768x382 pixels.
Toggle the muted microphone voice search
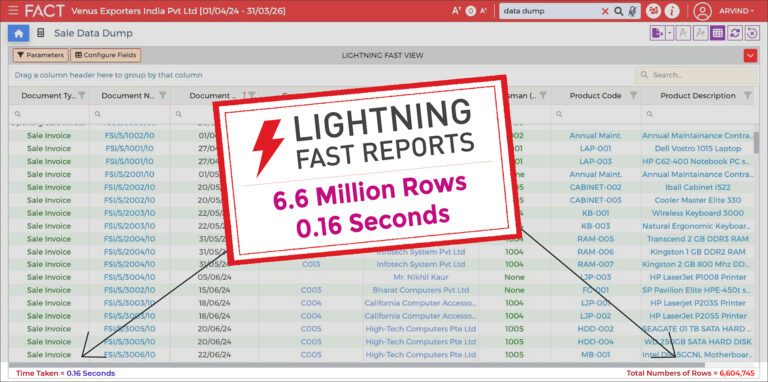pyautogui.click(x=632, y=11)
